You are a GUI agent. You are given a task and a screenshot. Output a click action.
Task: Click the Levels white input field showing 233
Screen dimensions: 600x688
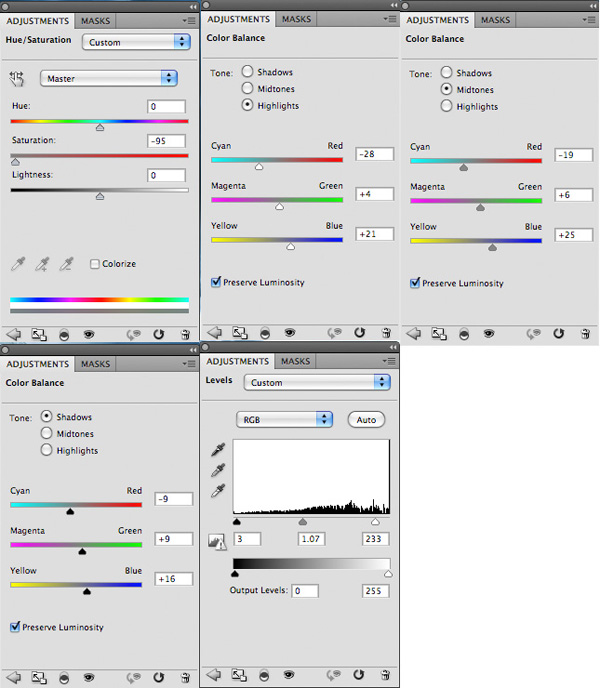click(375, 539)
